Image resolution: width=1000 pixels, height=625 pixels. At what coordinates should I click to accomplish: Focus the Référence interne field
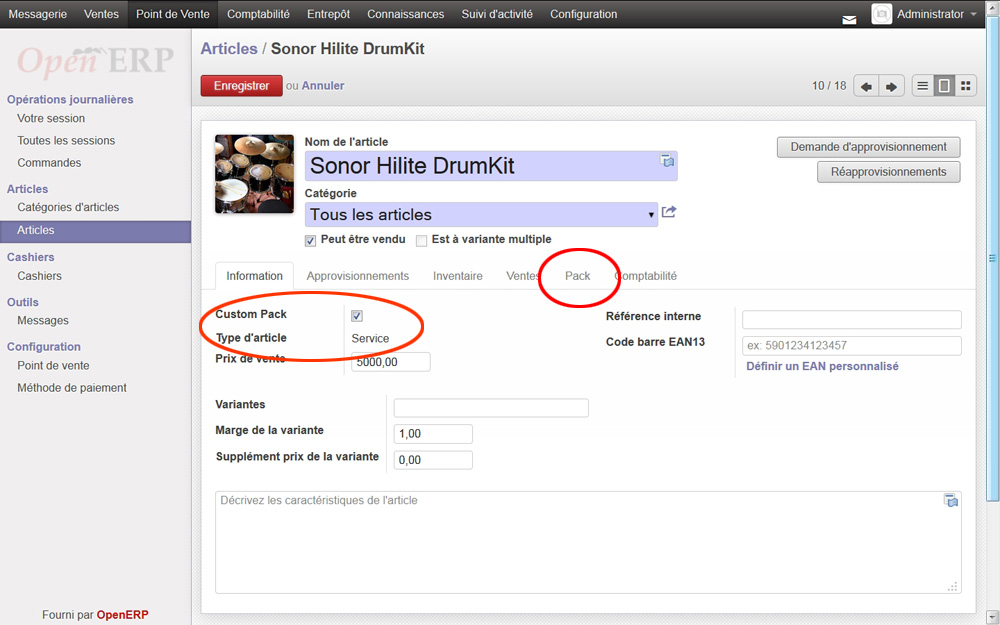pyautogui.click(x=851, y=320)
